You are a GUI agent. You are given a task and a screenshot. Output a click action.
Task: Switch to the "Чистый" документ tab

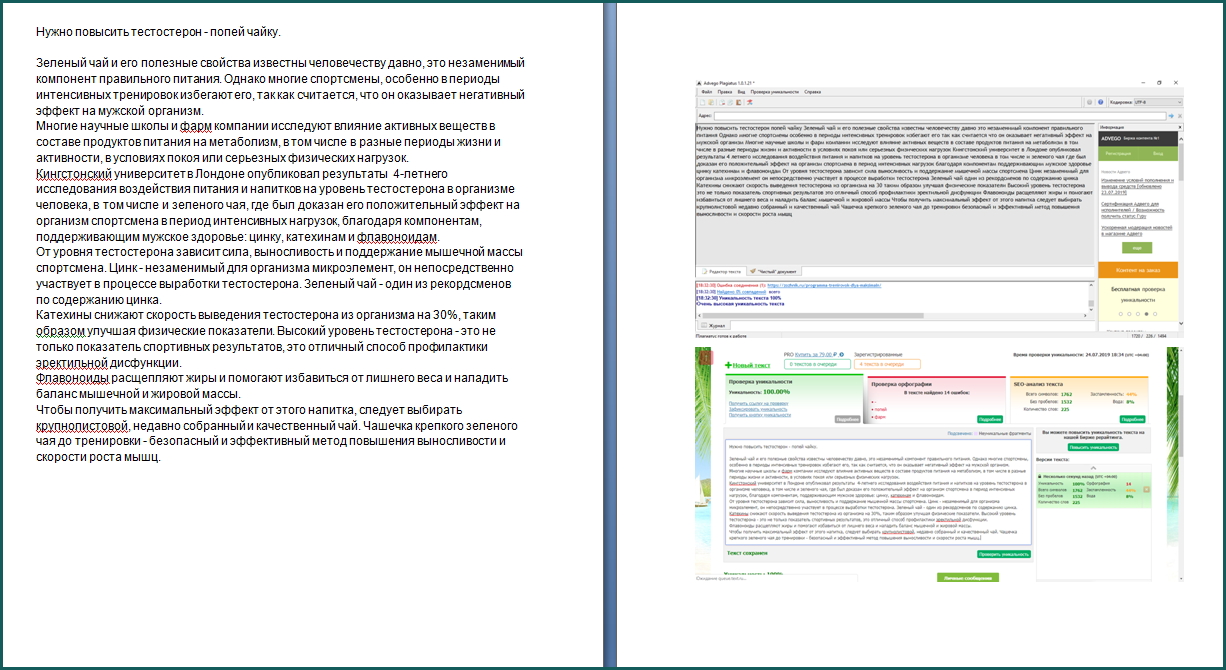tap(773, 271)
